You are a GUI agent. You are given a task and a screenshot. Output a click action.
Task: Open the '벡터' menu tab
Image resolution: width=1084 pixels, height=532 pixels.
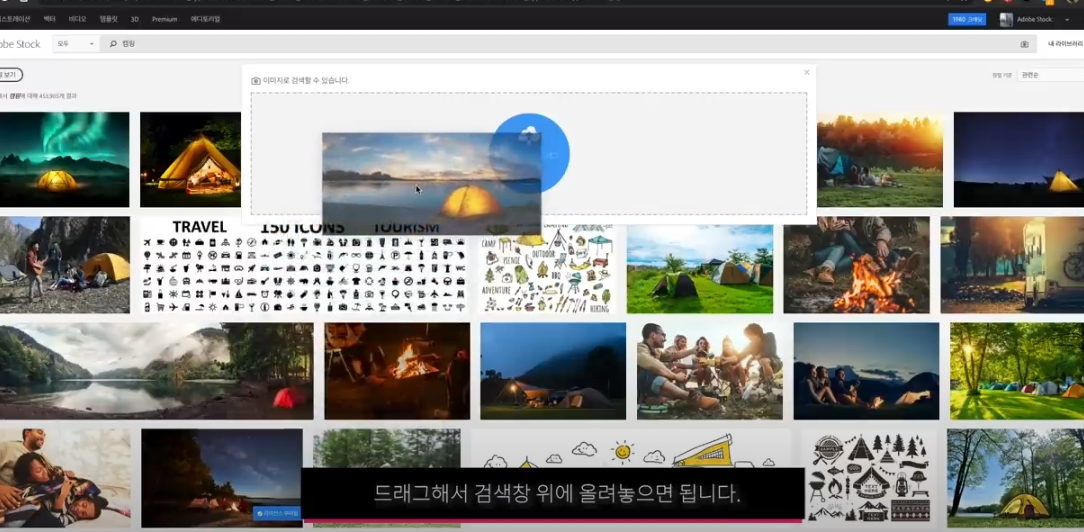pos(49,19)
